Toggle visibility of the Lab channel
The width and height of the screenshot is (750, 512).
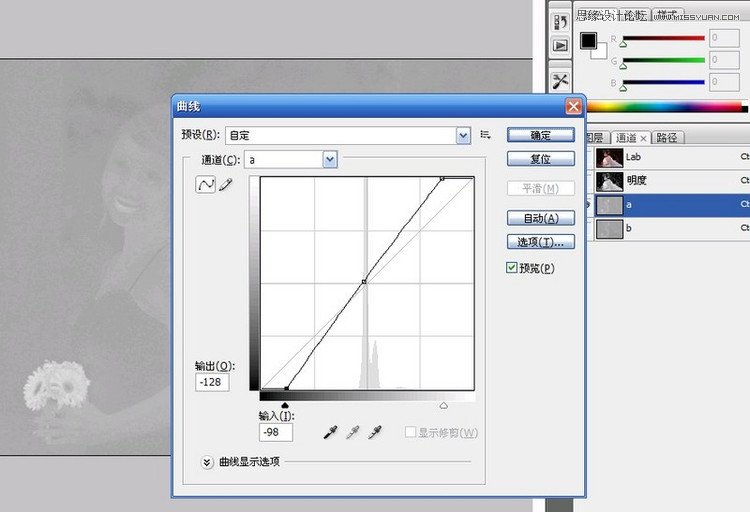click(589, 157)
